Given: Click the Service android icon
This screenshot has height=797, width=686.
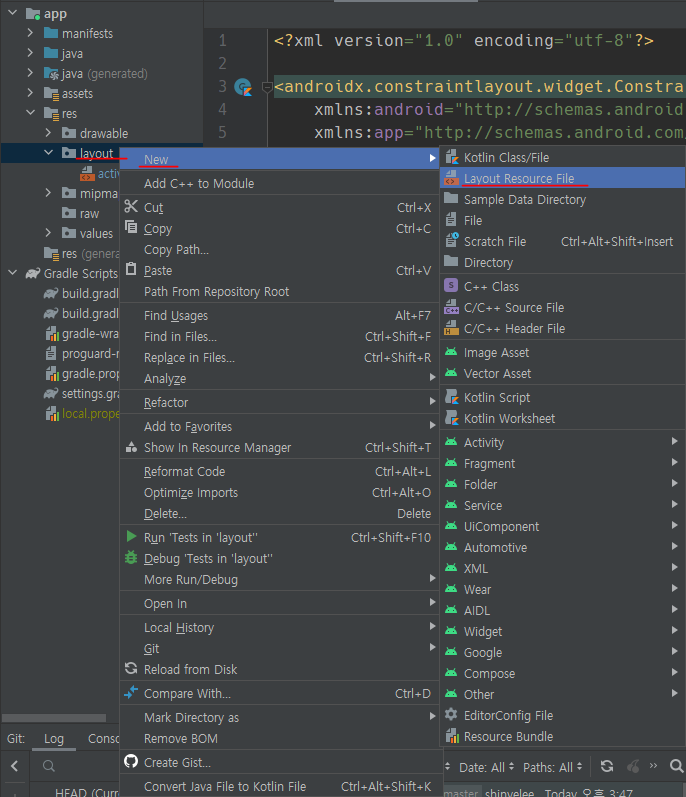Looking at the screenshot, I should click(451, 505).
